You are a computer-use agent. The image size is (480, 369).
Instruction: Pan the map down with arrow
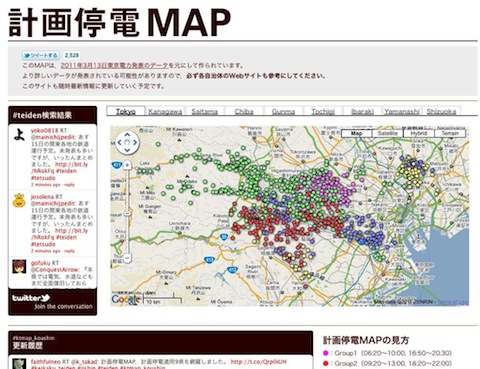pos(127,150)
